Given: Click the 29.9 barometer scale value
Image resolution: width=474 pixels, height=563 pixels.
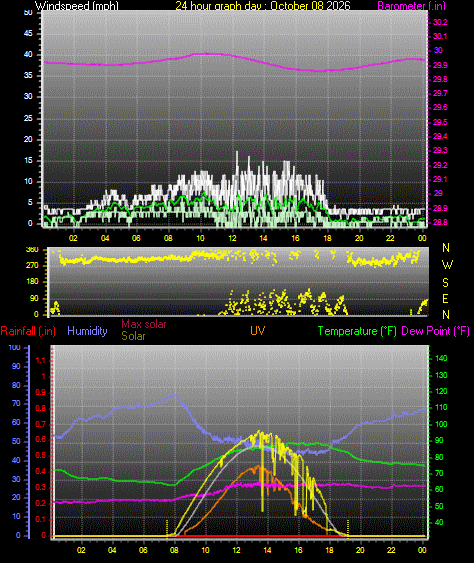Looking at the screenshot, I should coord(440,65).
